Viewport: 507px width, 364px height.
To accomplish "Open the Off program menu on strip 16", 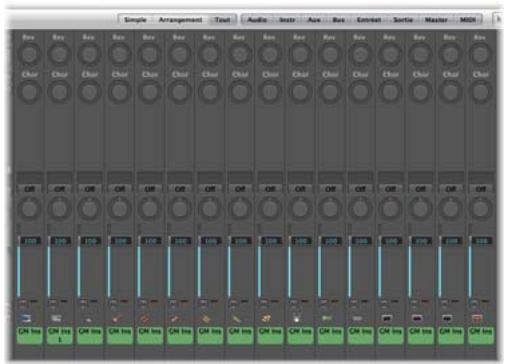I will coord(480,189).
